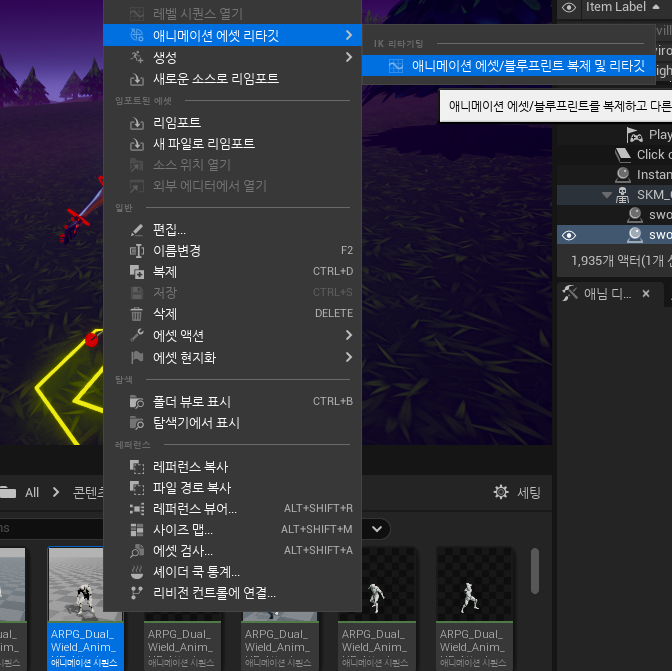This screenshot has height=671, width=672.
Task: Click the All breadcrumb
Action: coord(32,492)
